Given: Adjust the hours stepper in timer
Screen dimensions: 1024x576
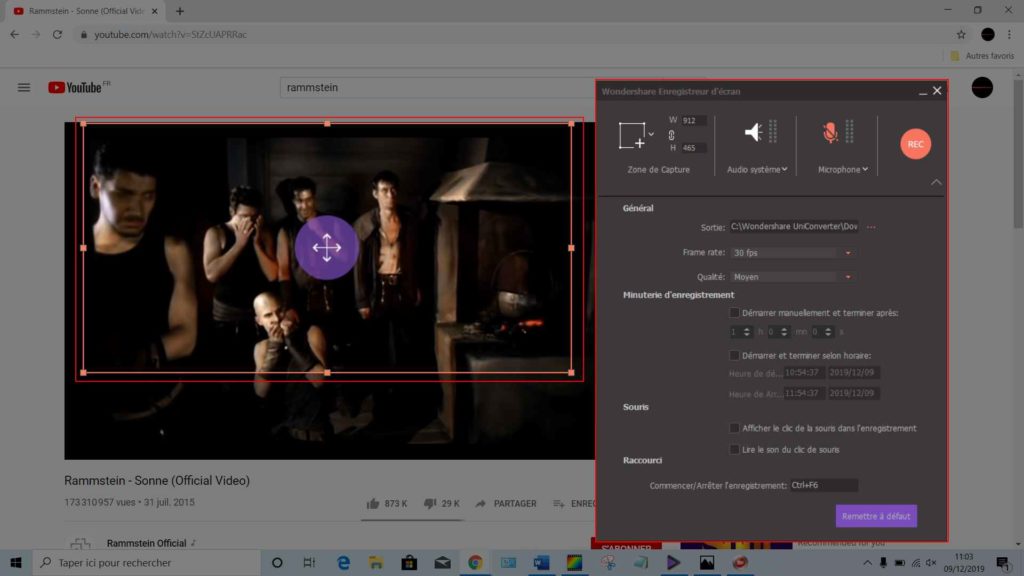Looking at the screenshot, I should 746,332.
